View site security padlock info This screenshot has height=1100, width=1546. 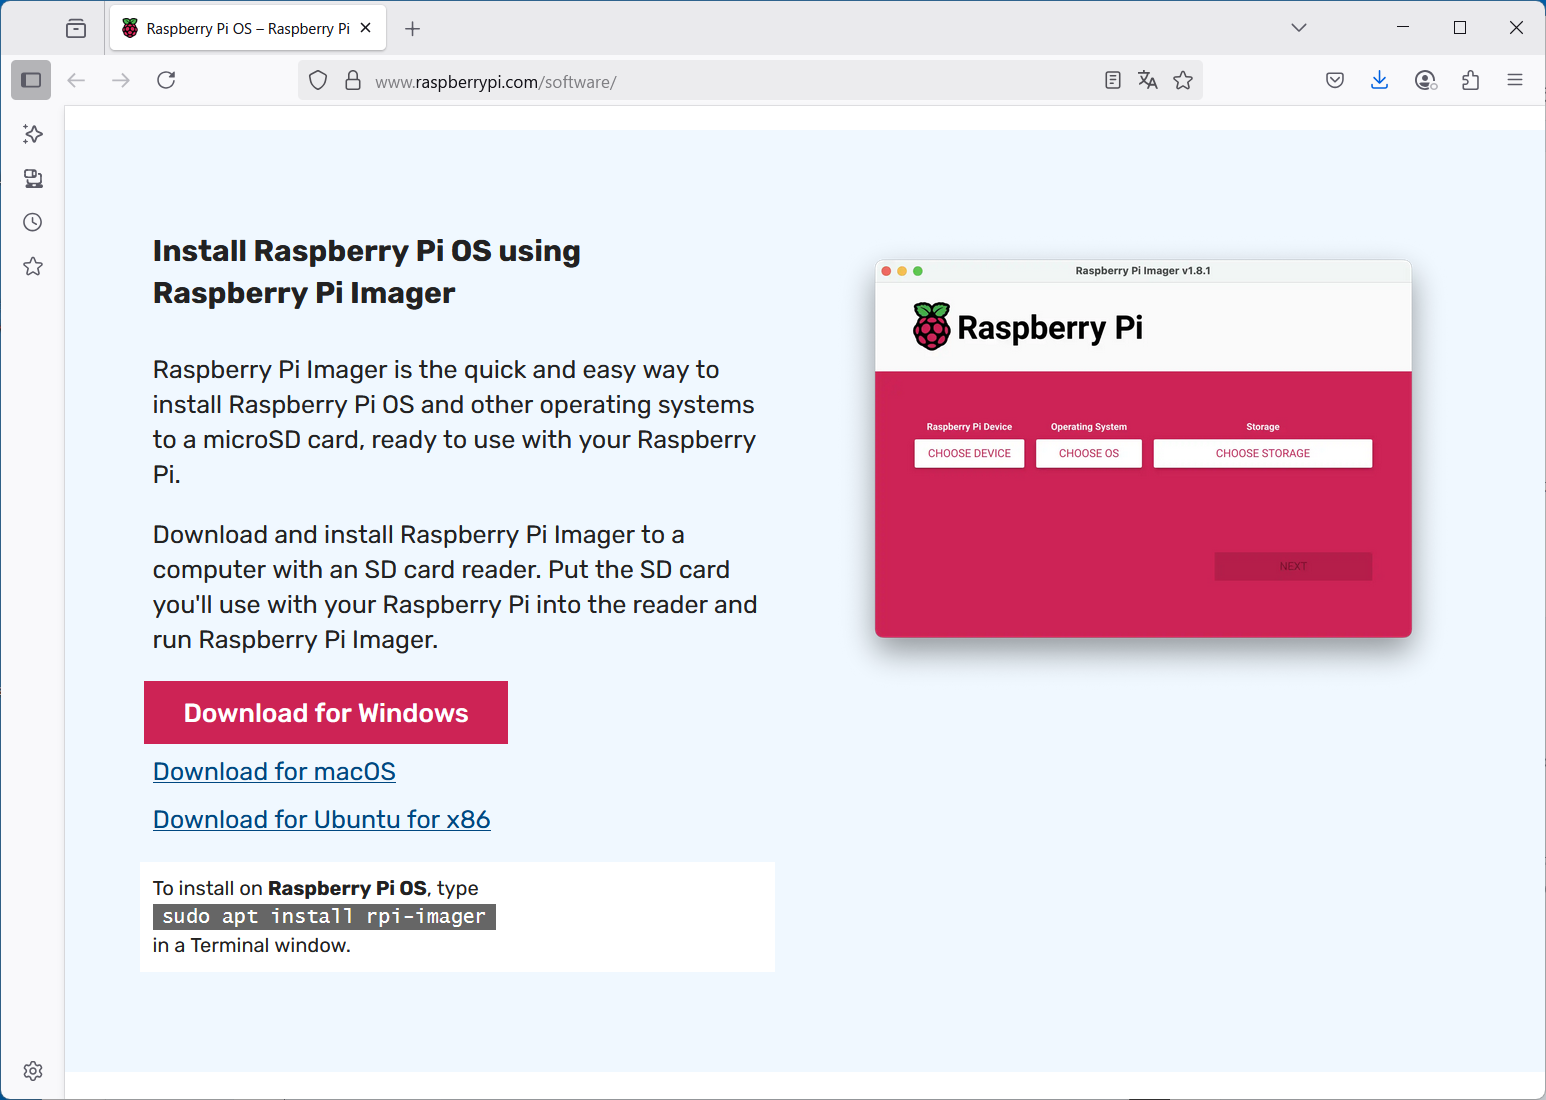[x=353, y=80]
